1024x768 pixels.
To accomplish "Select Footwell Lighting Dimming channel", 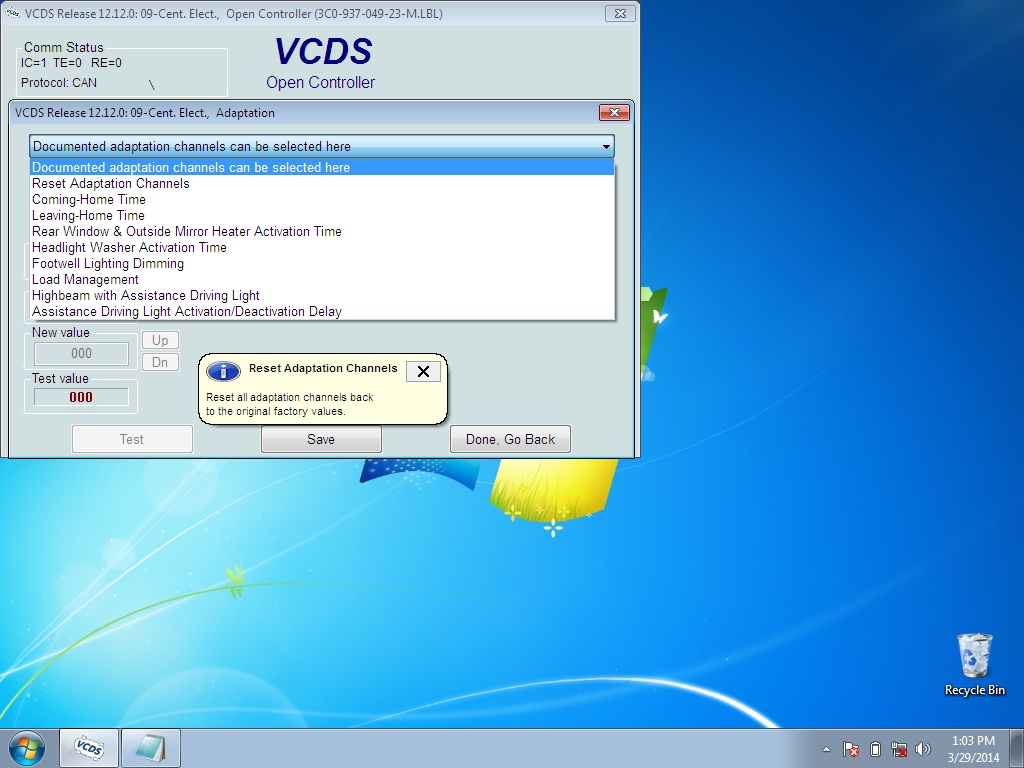I will 108,264.
